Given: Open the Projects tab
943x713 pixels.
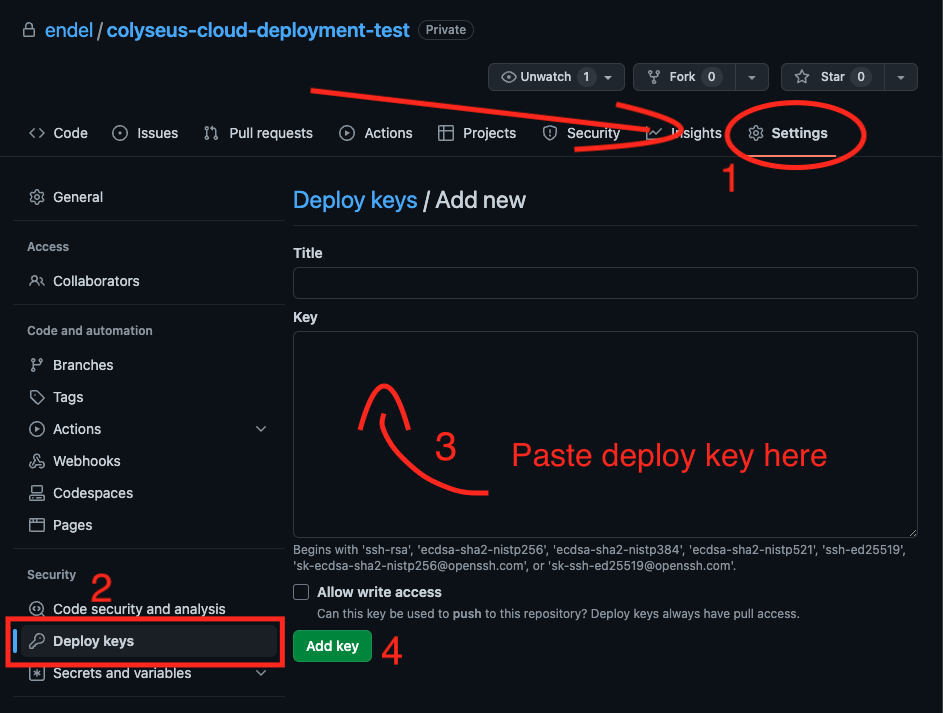Looking at the screenshot, I should tap(477, 133).
